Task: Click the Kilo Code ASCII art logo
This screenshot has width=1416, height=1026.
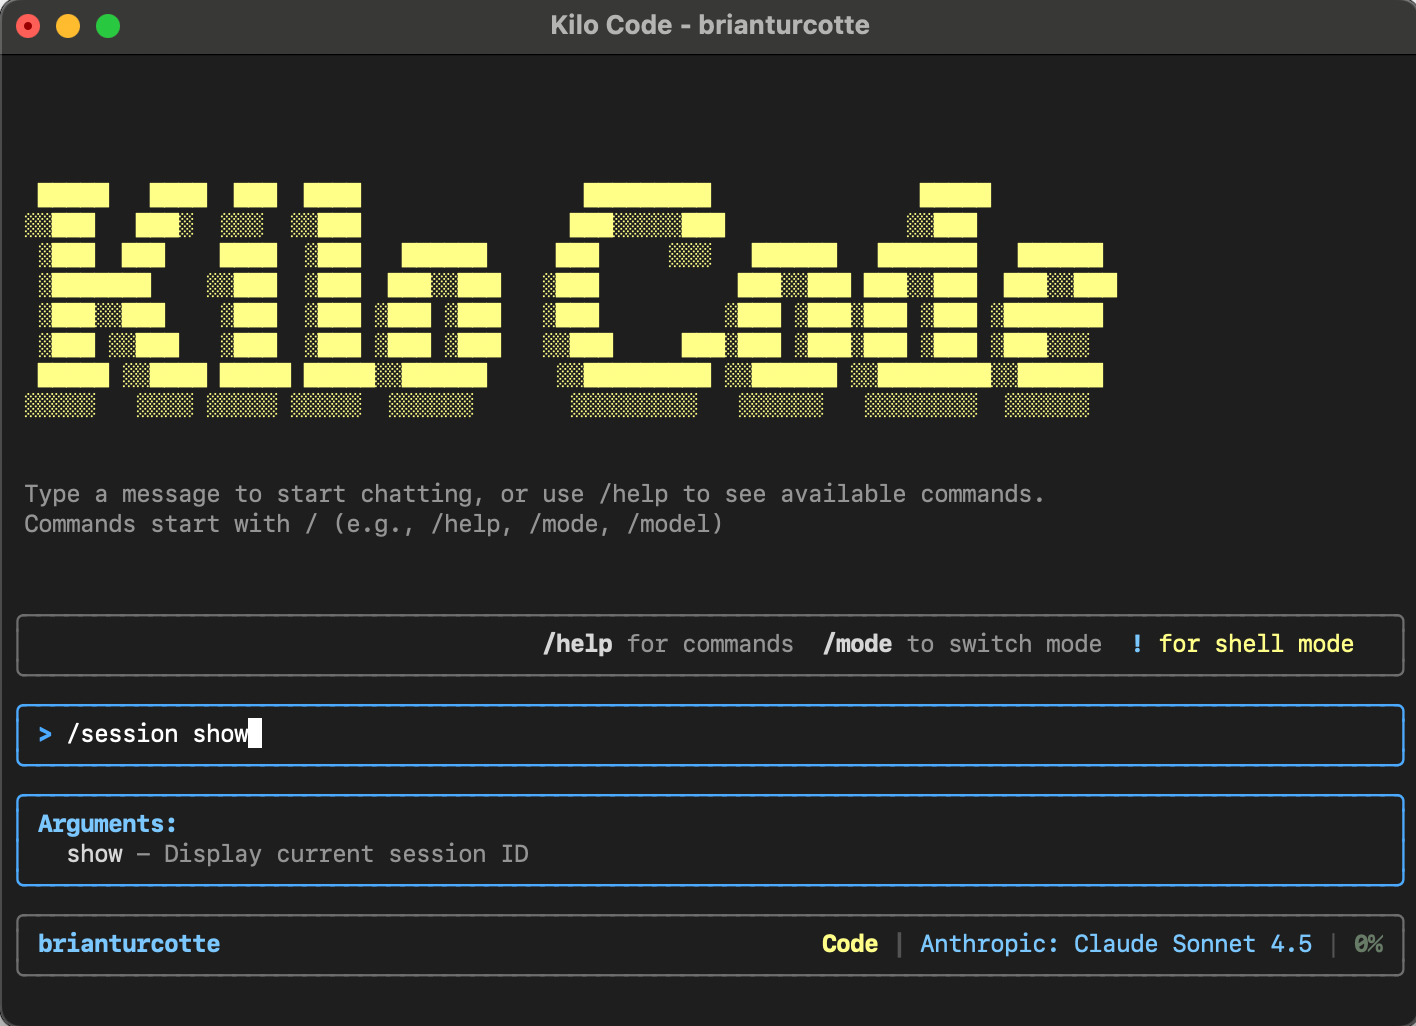Action: pyautogui.click(x=571, y=300)
